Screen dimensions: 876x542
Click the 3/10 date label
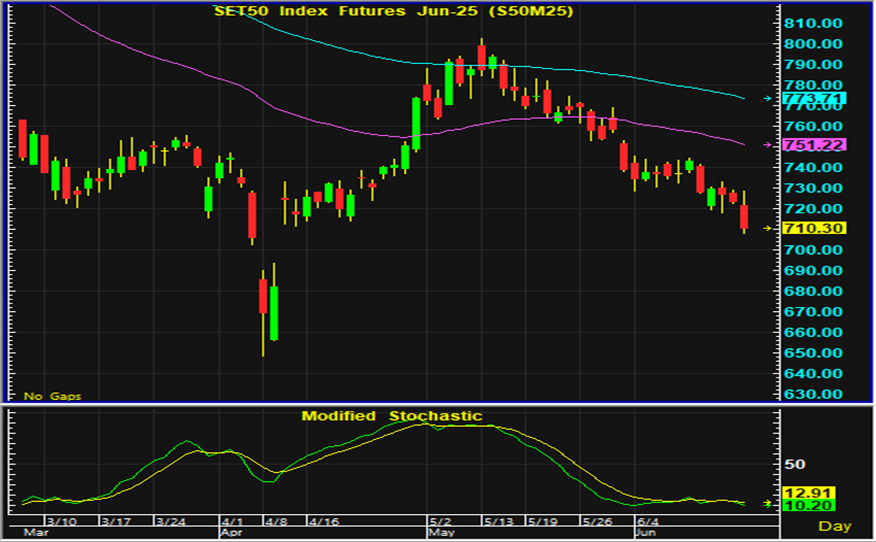pos(61,522)
